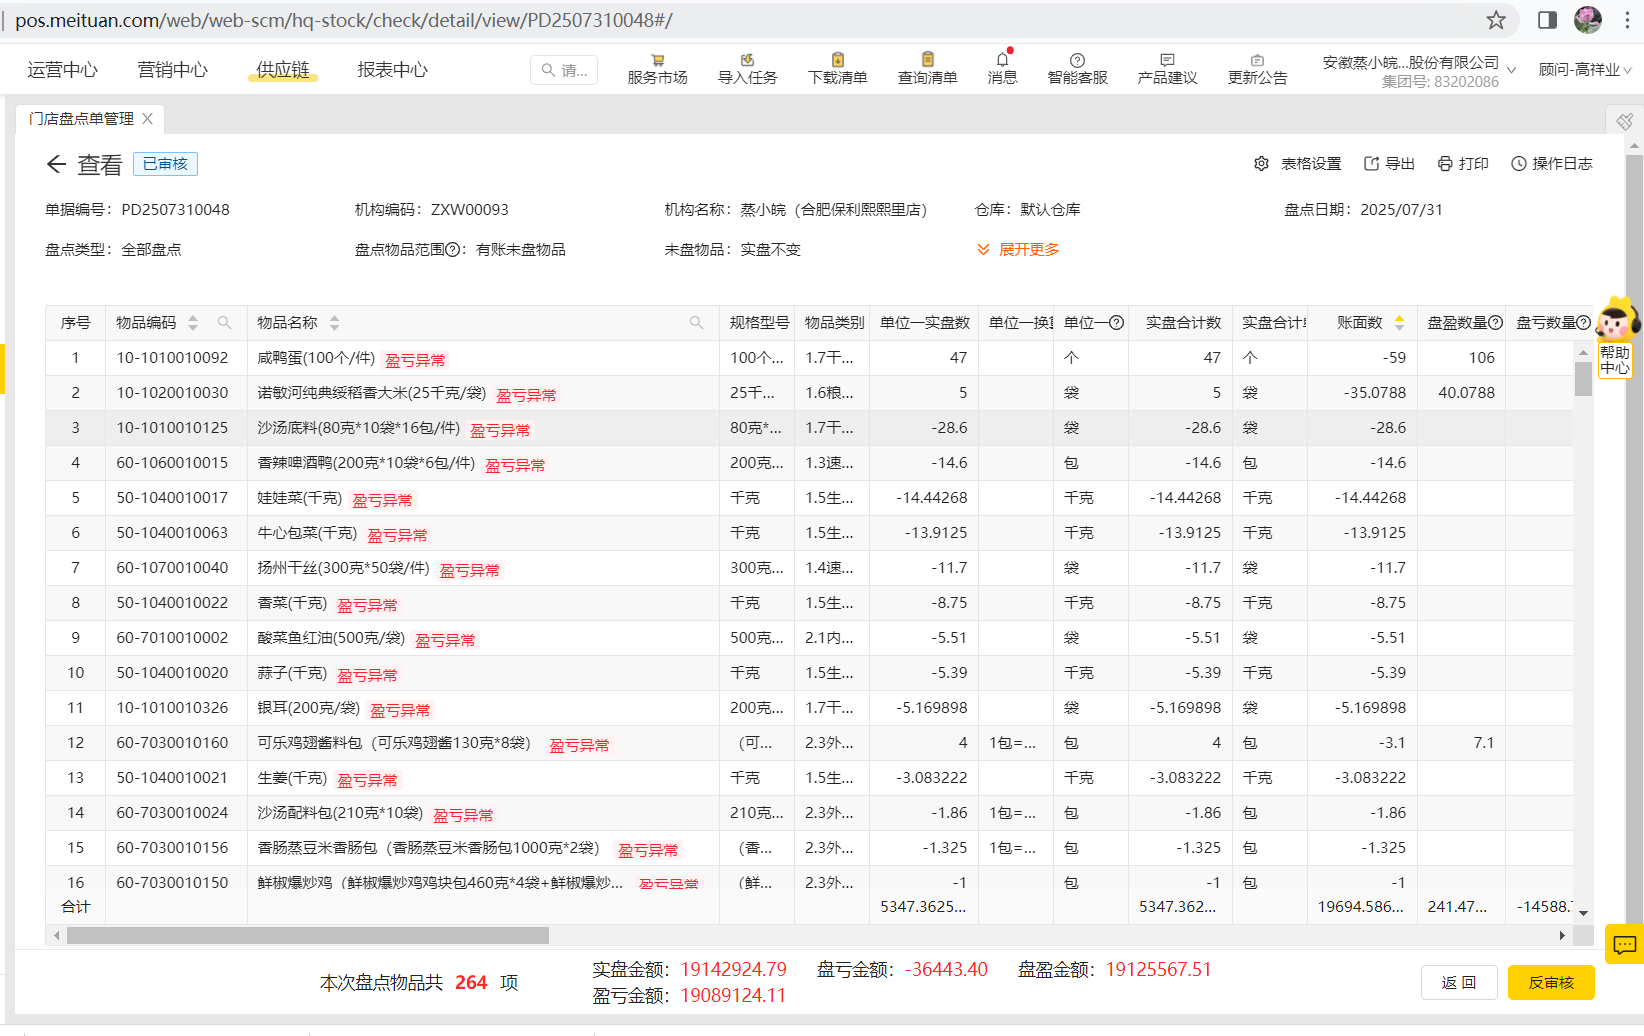The height and width of the screenshot is (1036, 1644).
Task: Open the feedback chat icon at bottom right
Action: pos(1623,944)
